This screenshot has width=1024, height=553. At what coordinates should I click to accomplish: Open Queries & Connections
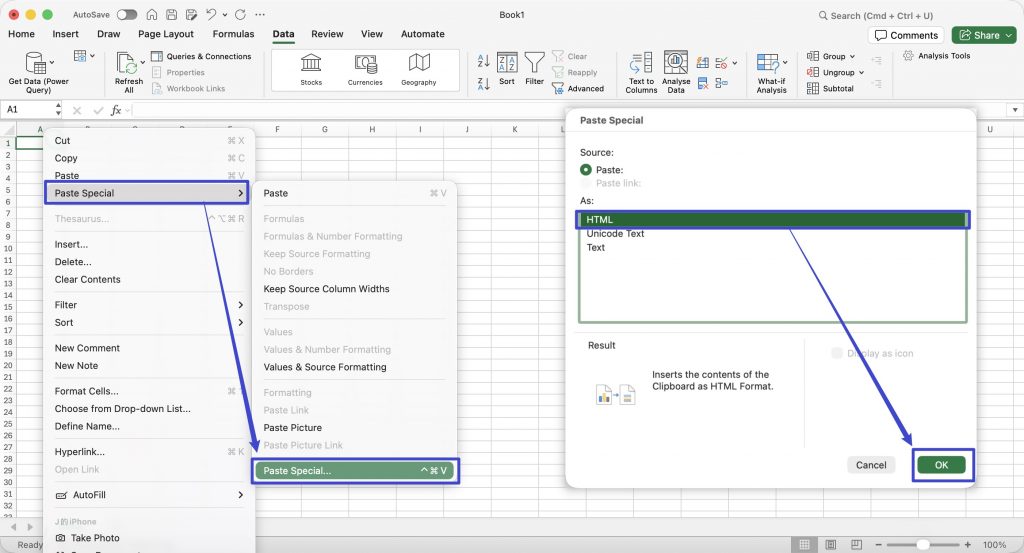[x=202, y=56]
